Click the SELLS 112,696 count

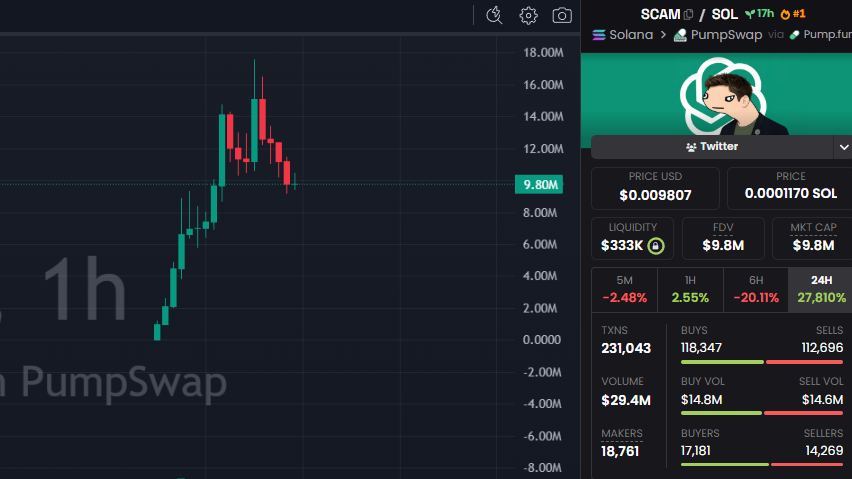coord(822,348)
